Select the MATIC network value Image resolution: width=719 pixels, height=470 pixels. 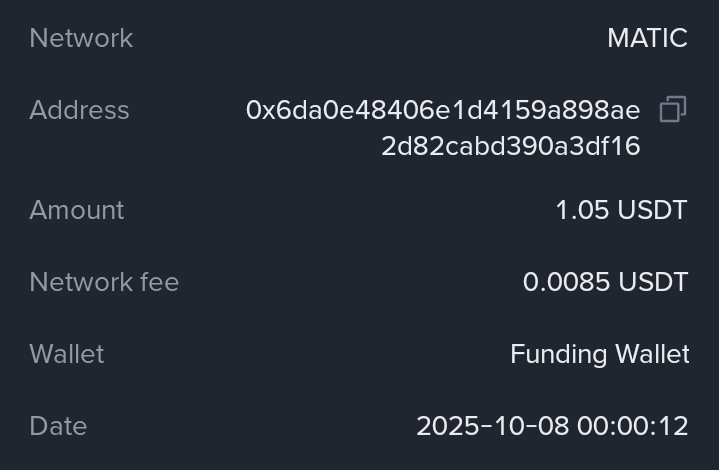pos(647,38)
